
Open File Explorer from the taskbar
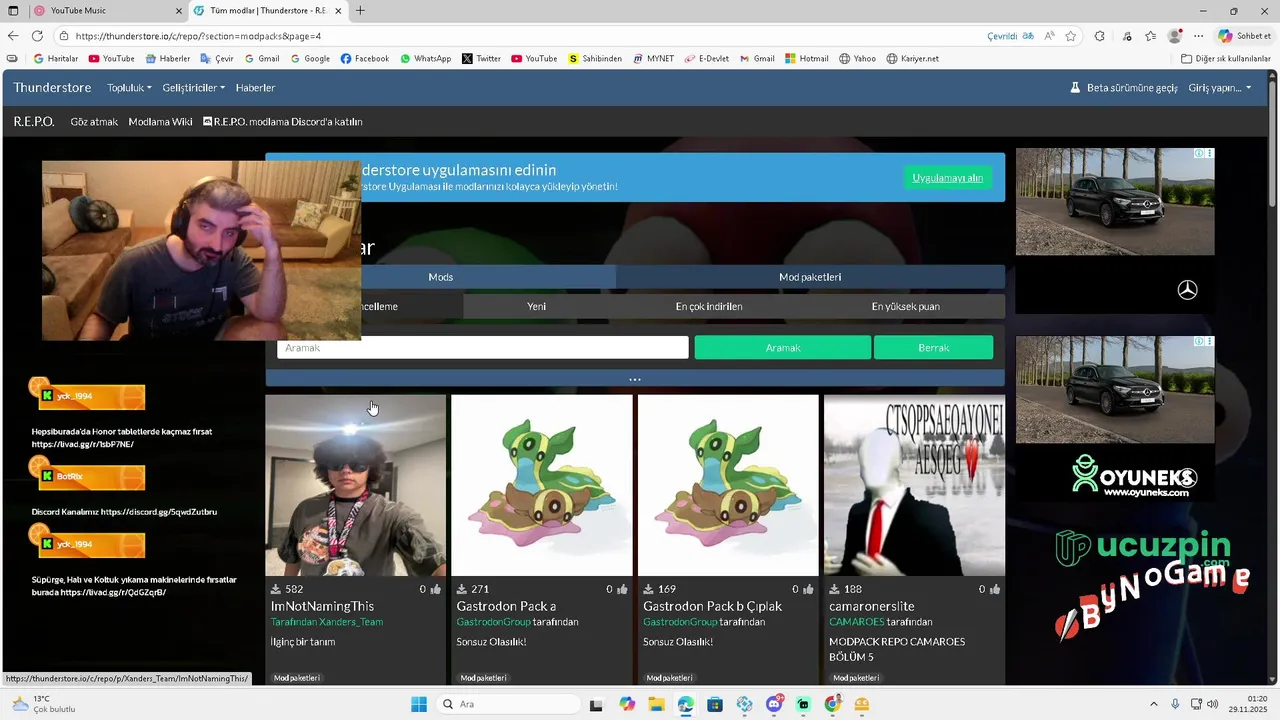(656, 704)
